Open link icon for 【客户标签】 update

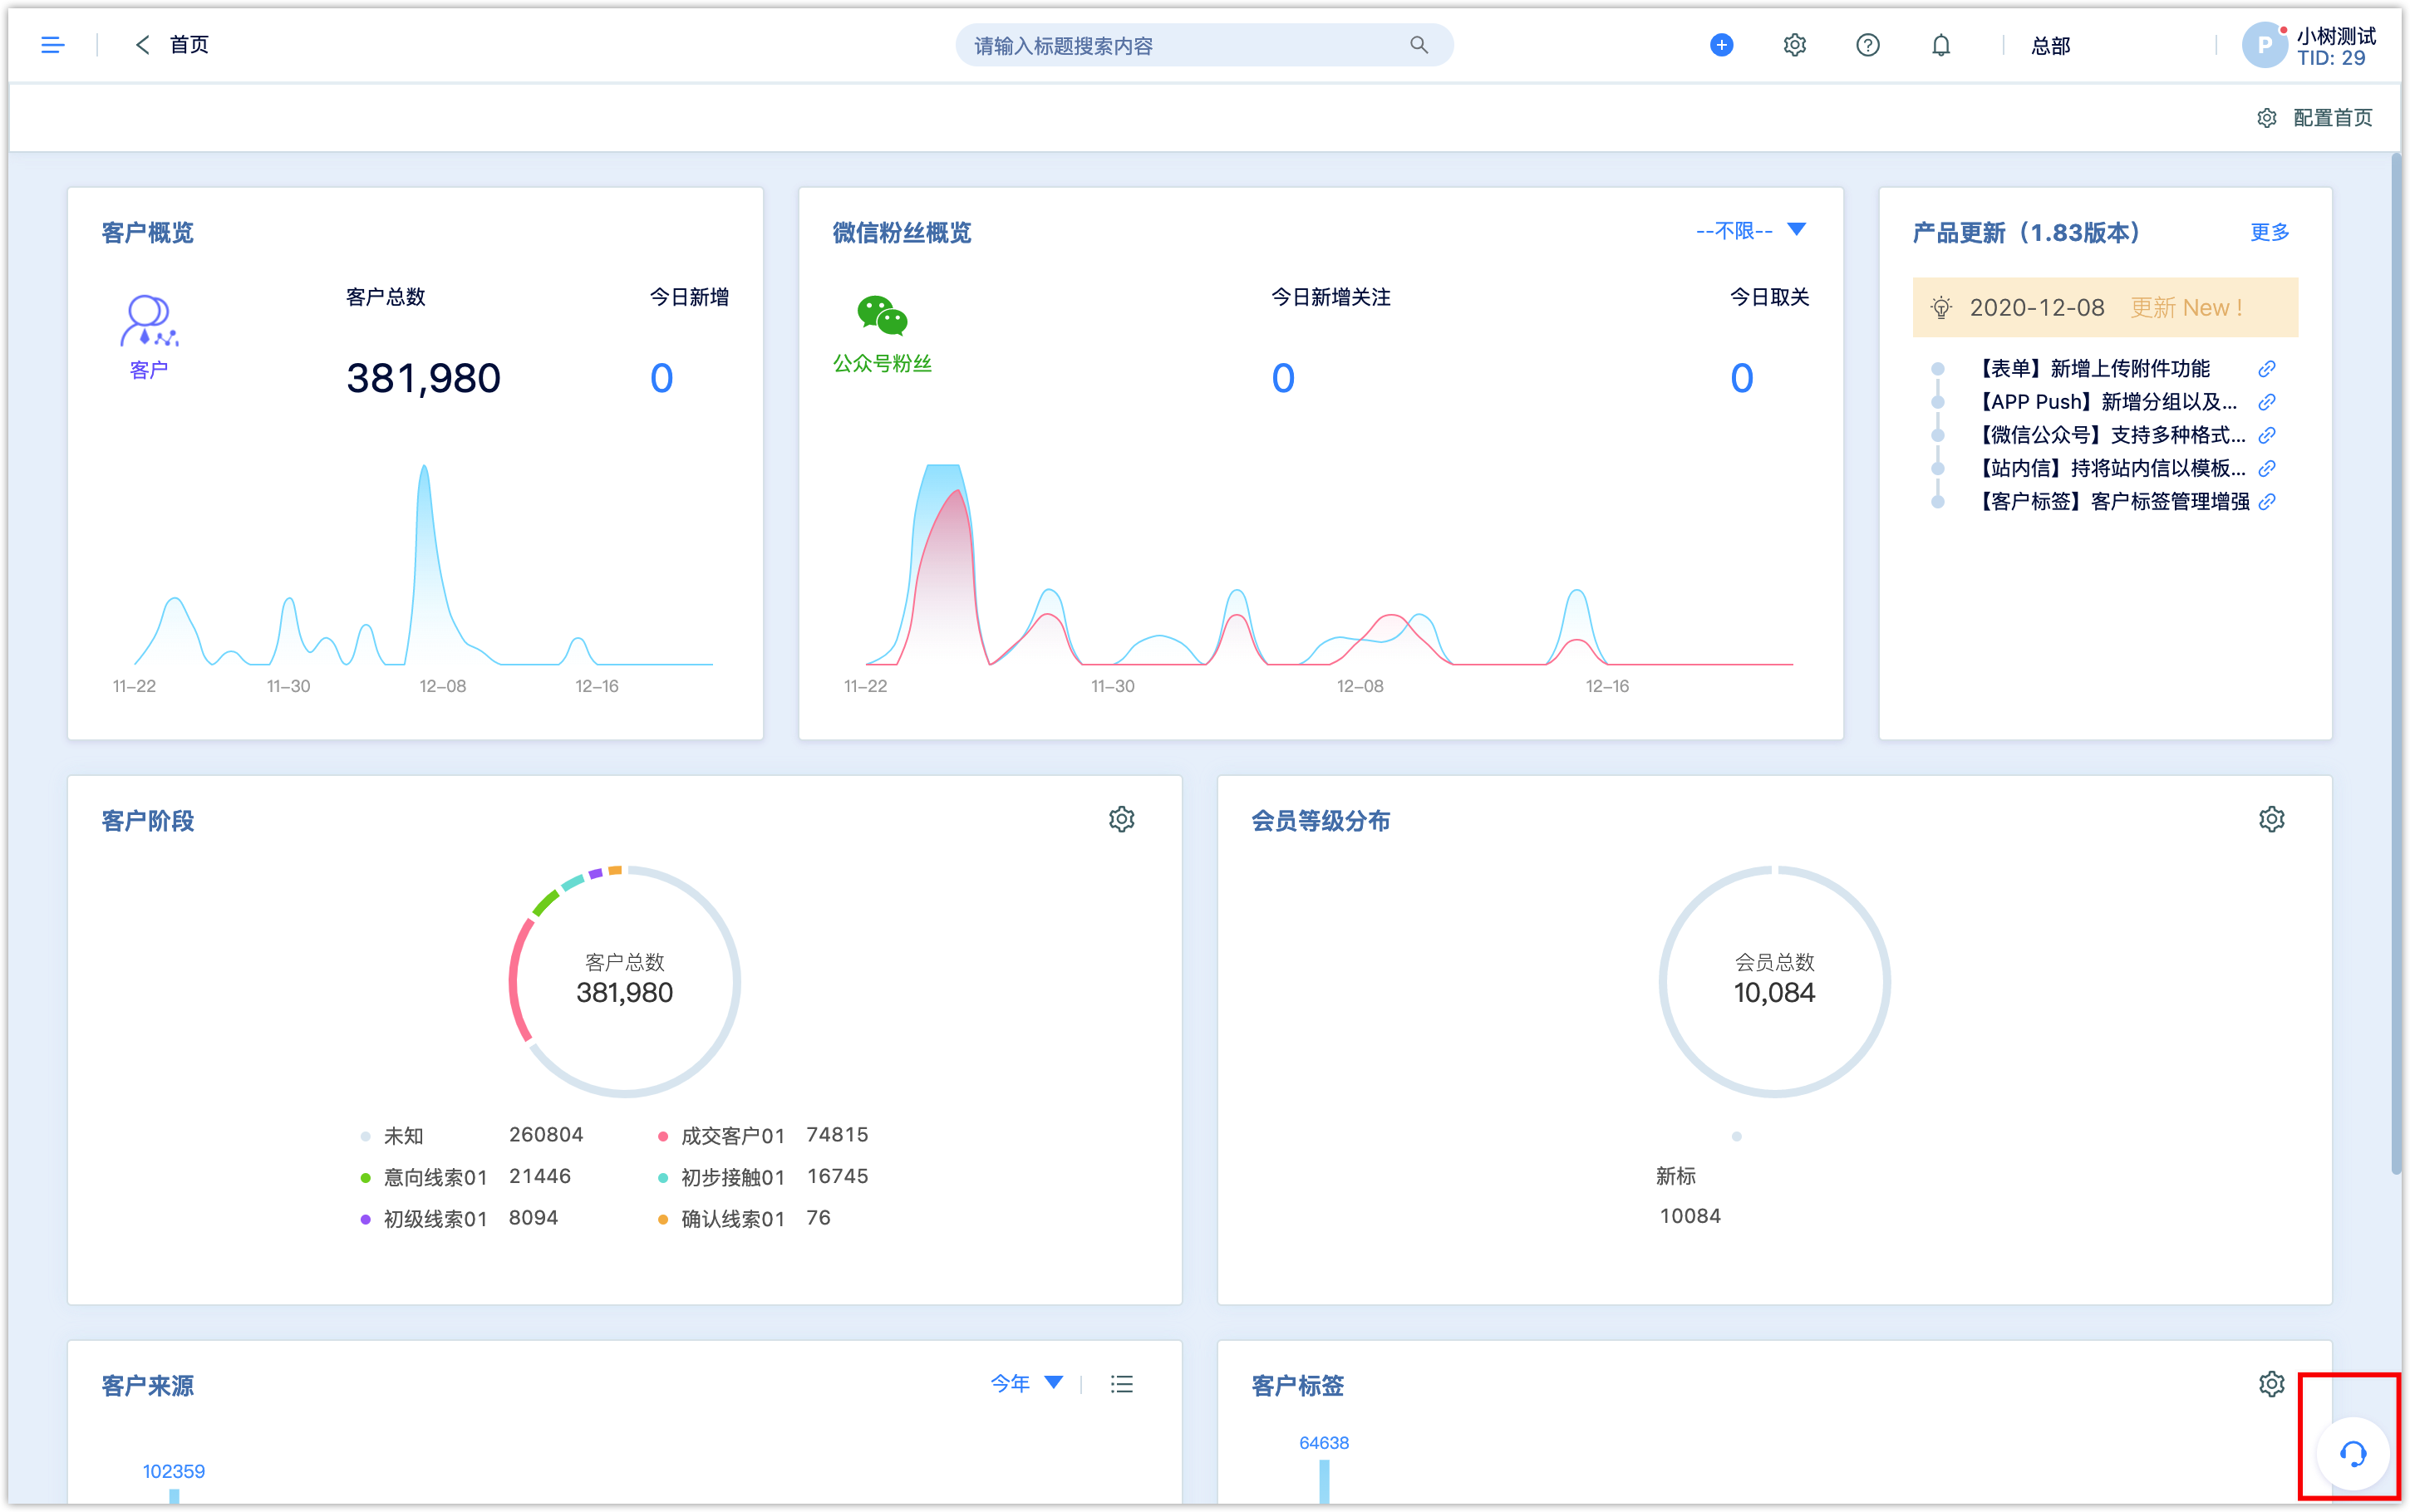click(2266, 501)
